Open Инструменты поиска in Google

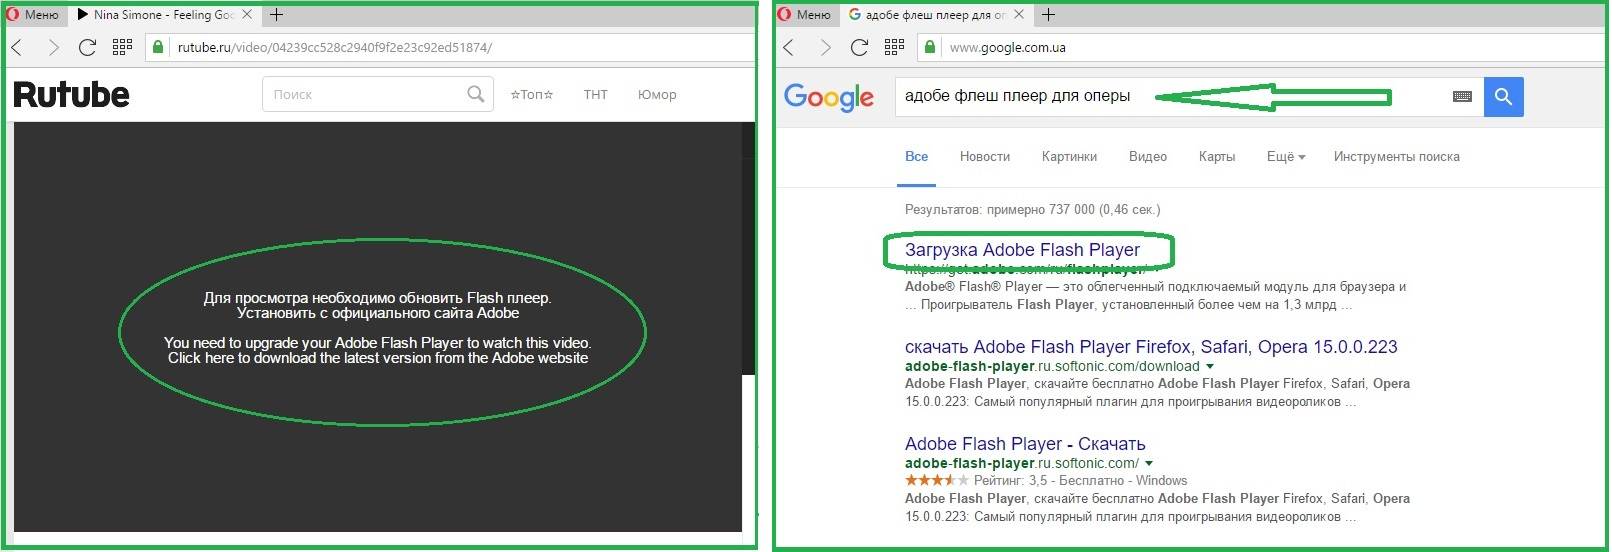tap(1396, 157)
